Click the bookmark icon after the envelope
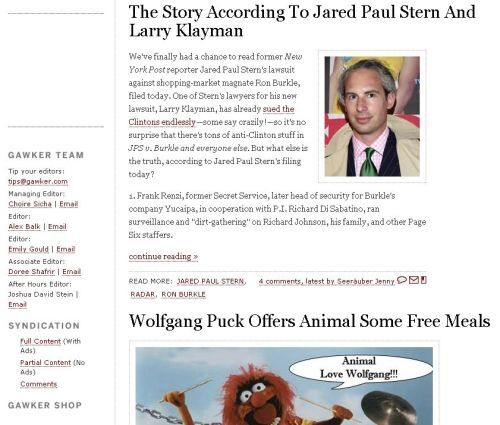Viewport: 500px width, 425px height. pos(423,280)
